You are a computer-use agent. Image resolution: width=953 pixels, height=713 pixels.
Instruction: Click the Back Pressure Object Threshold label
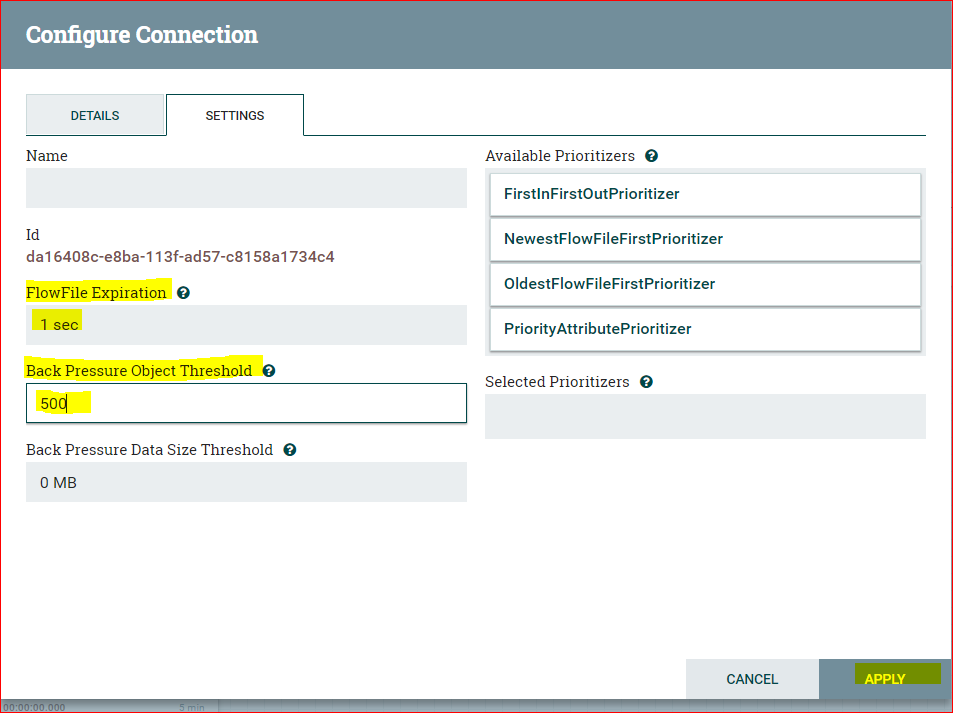pos(139,371)
